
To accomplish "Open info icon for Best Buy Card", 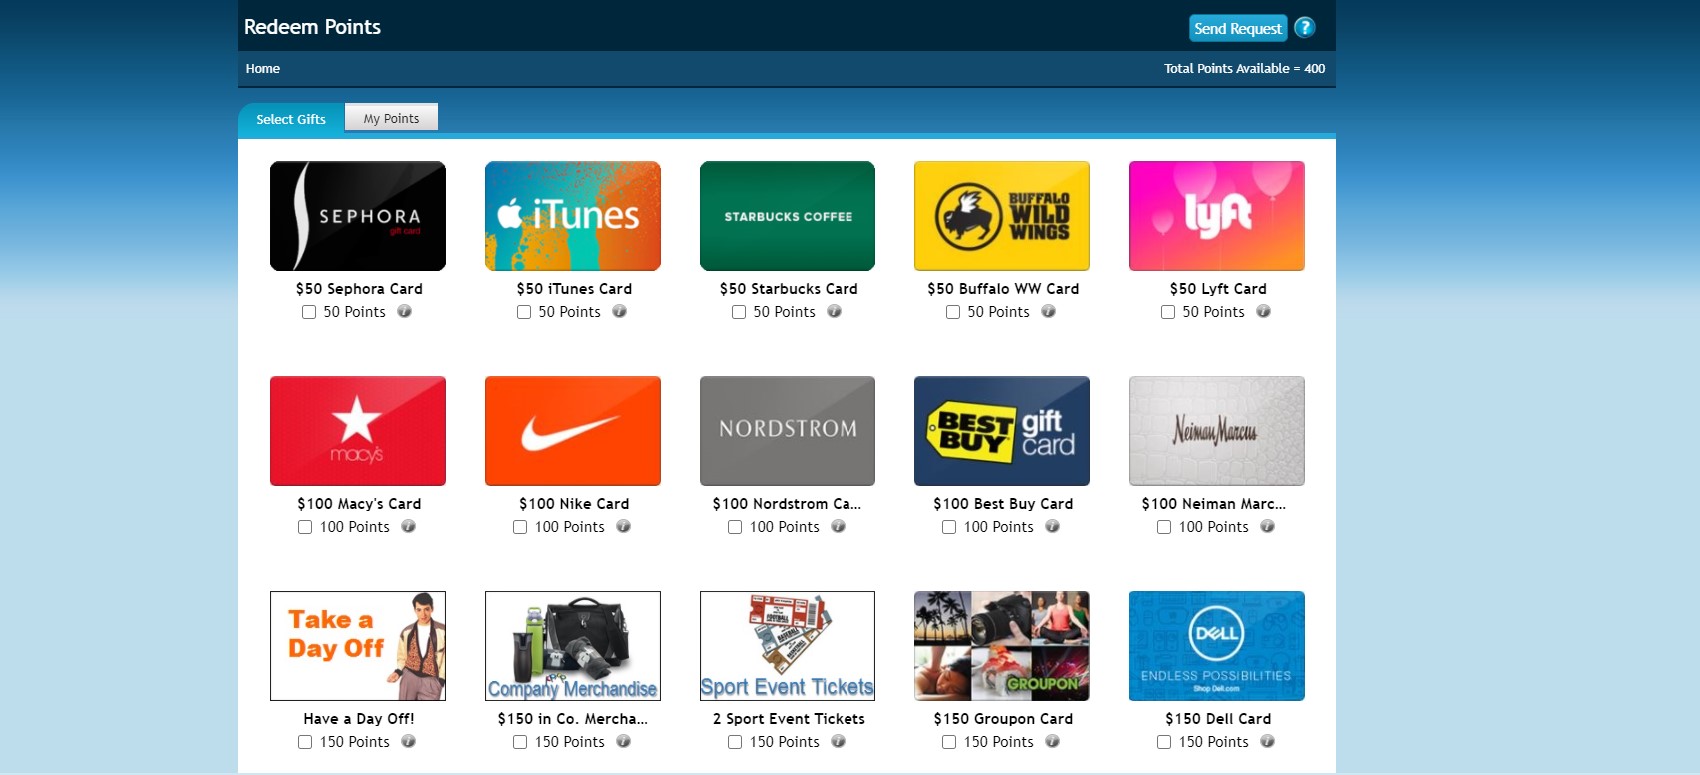I will pyautogui.click(x=1053, y=526).
